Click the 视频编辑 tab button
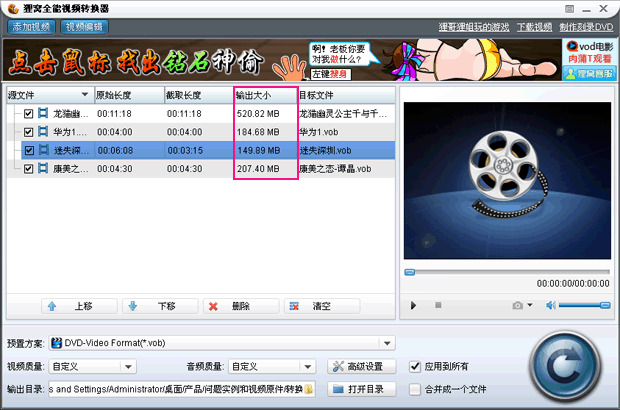Screen dimensions: 620x410 [x=85, y=26]
